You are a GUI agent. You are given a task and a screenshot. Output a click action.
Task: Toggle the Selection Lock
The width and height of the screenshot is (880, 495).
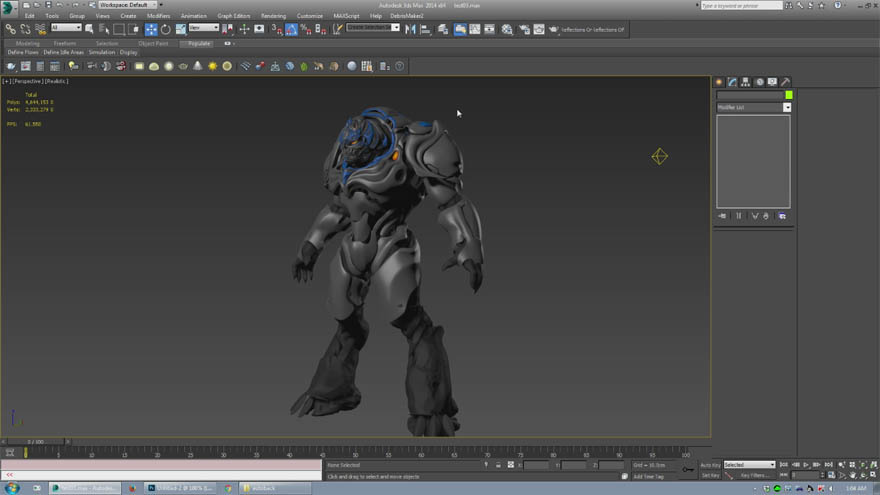(x=498, y=465)
